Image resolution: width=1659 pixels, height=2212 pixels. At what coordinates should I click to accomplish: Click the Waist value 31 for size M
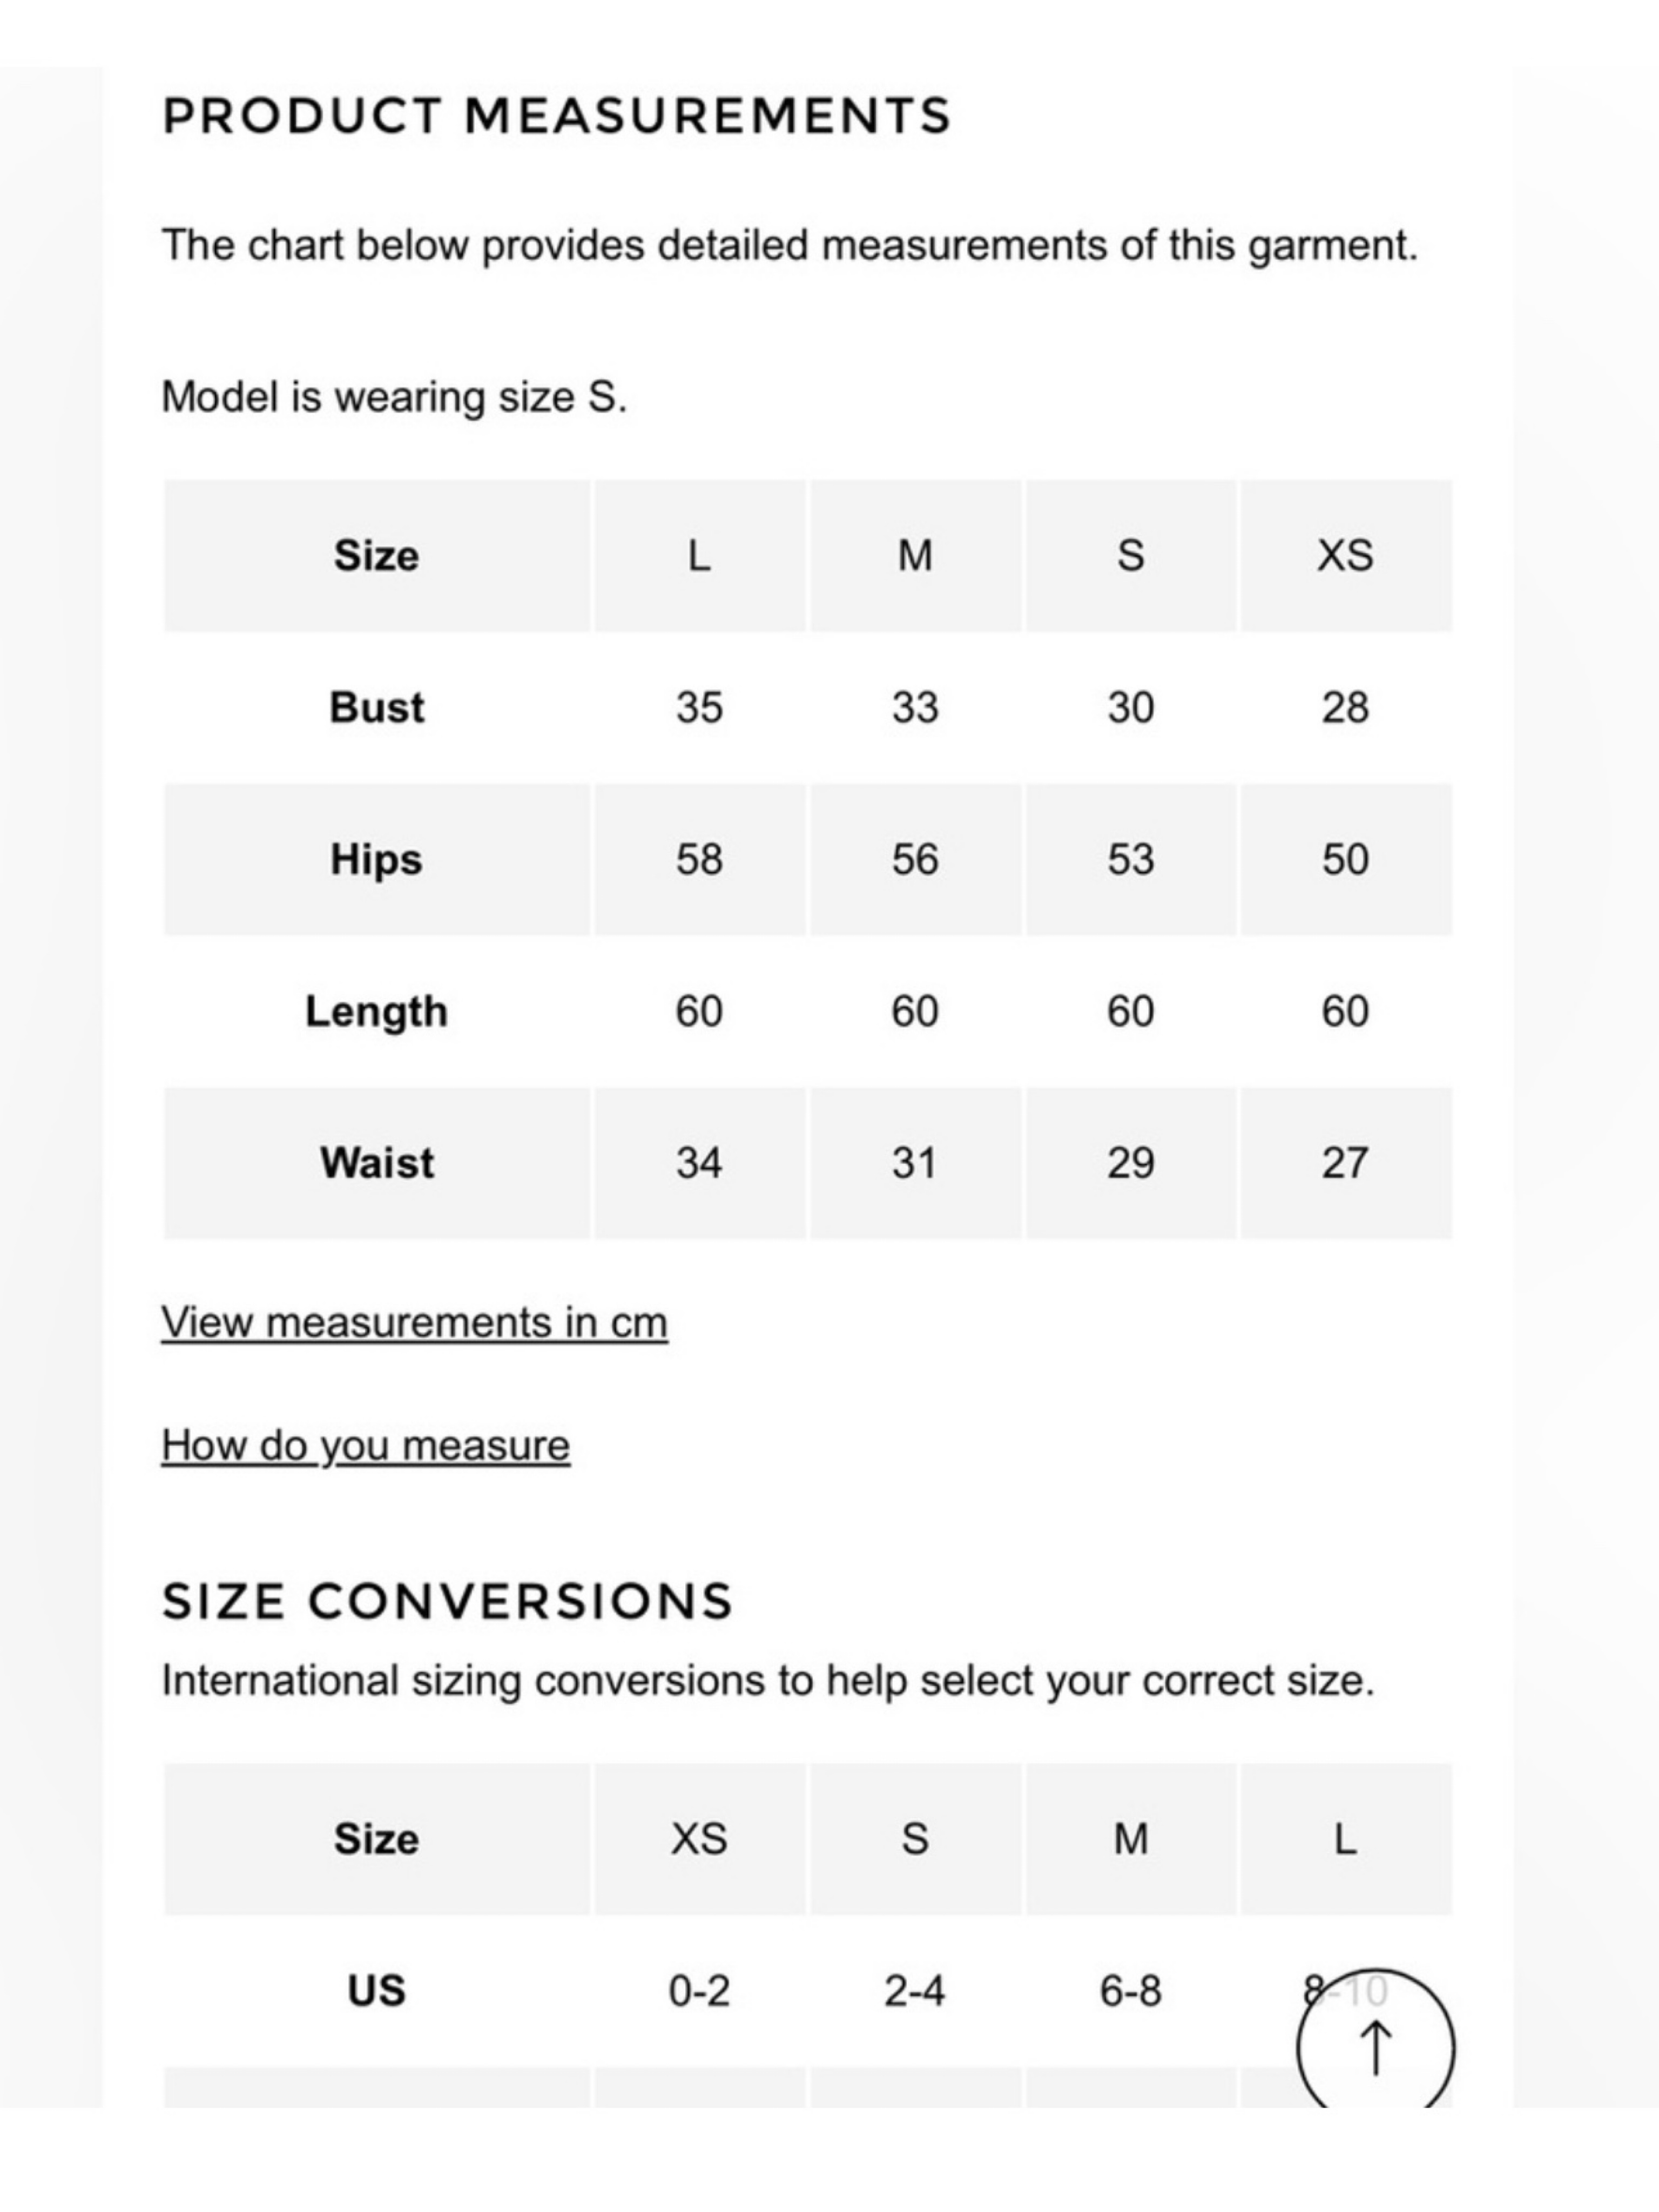coord(915,1163)
